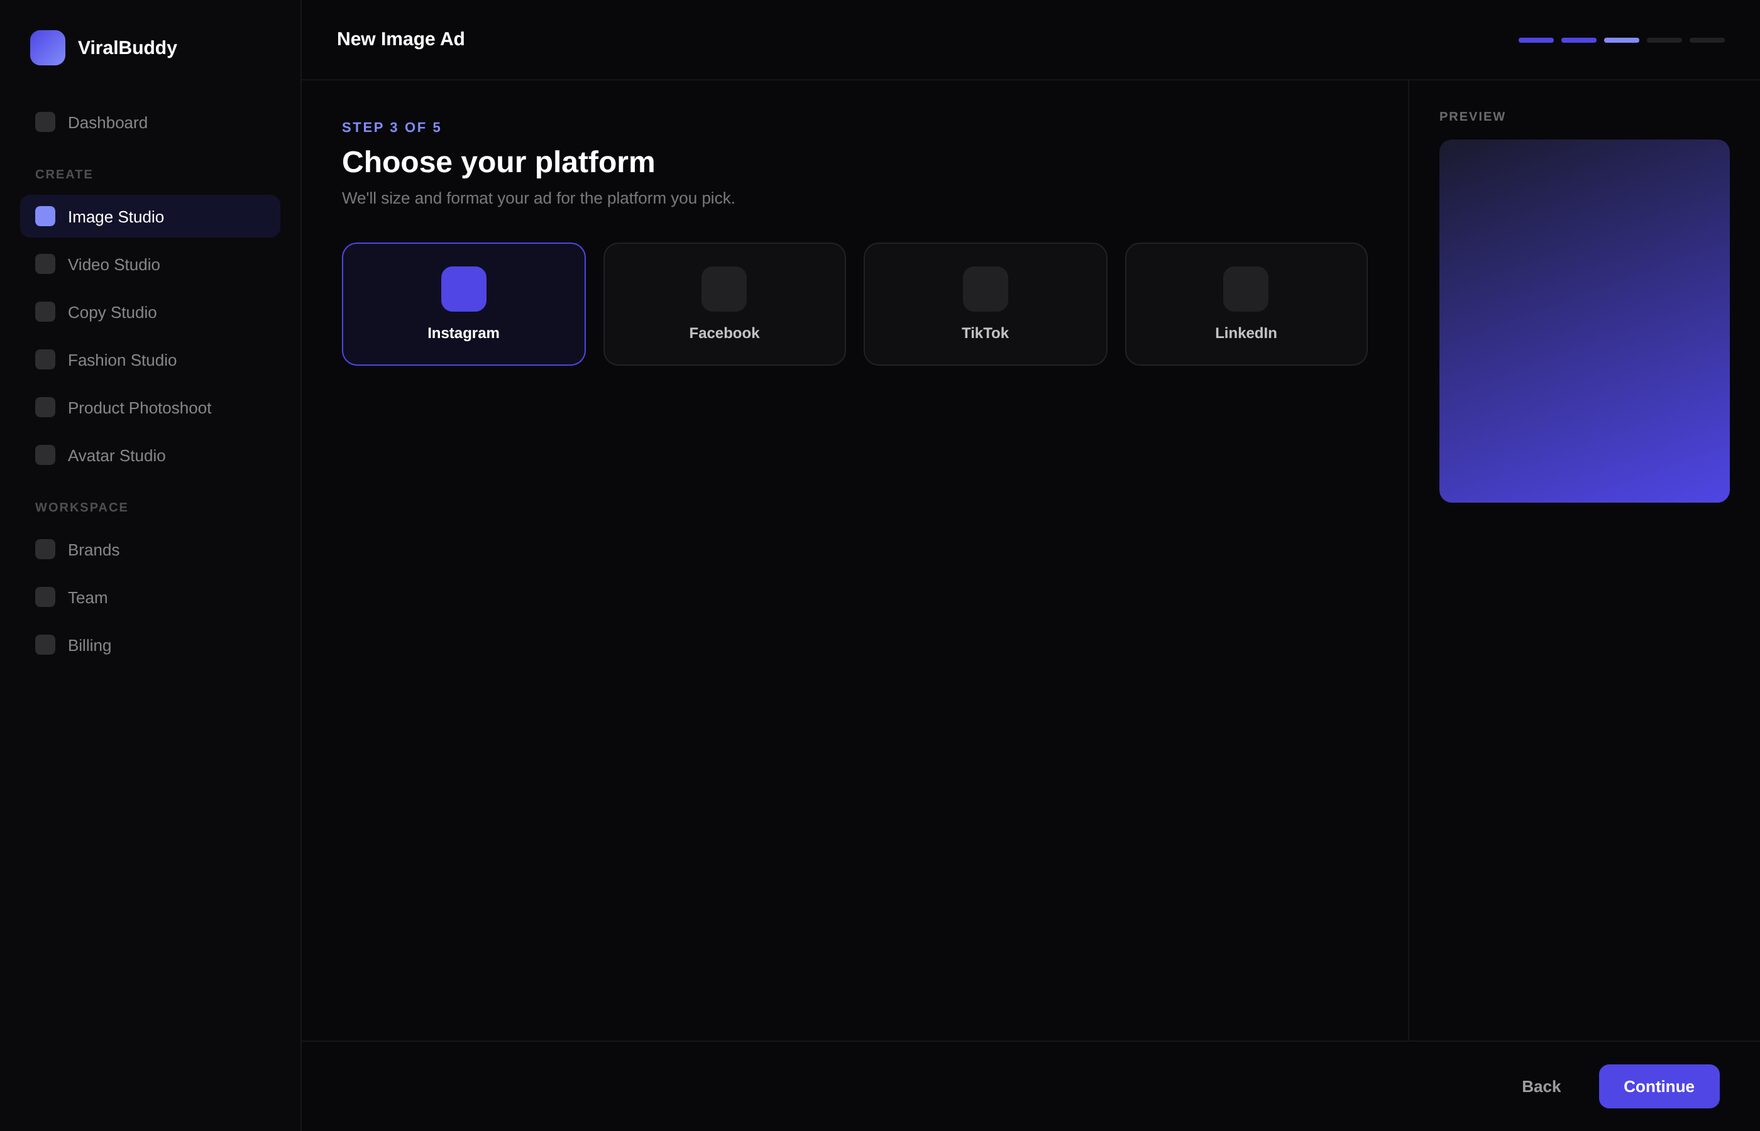Click the 'We'll size and format' description
Screen dimensions: 1760x1131
538,198
